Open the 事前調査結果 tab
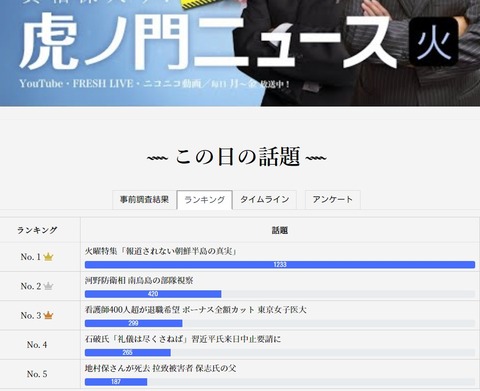Screen dimensions: 480x391 [144, 200]
